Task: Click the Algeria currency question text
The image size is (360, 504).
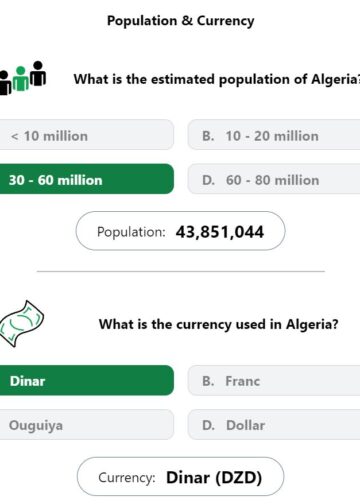Action: (x=219, y=324)
